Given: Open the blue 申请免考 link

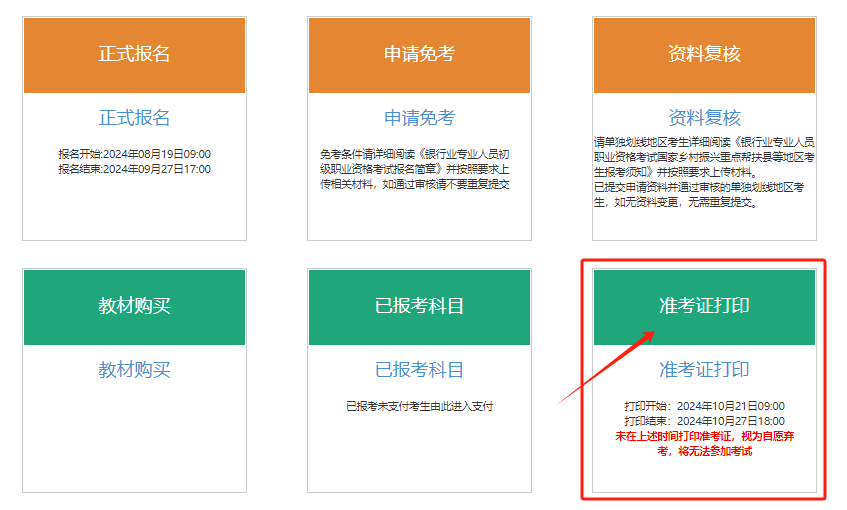Looking at the screenshot, I should 419,118.
